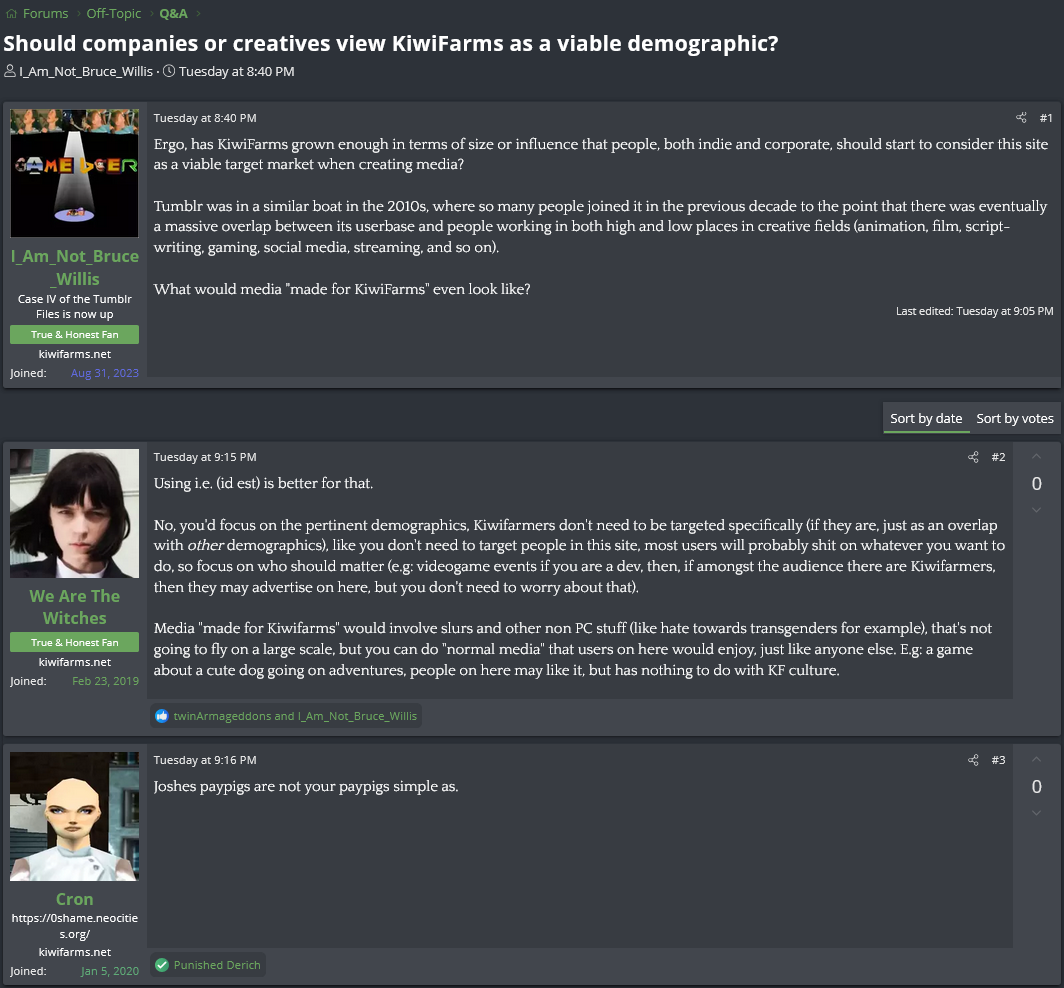Viewport: 1064px width, 988px height.
Task: Switch to Sort by votes tab
Action: pyautogui.click(x=1014, y=419)
